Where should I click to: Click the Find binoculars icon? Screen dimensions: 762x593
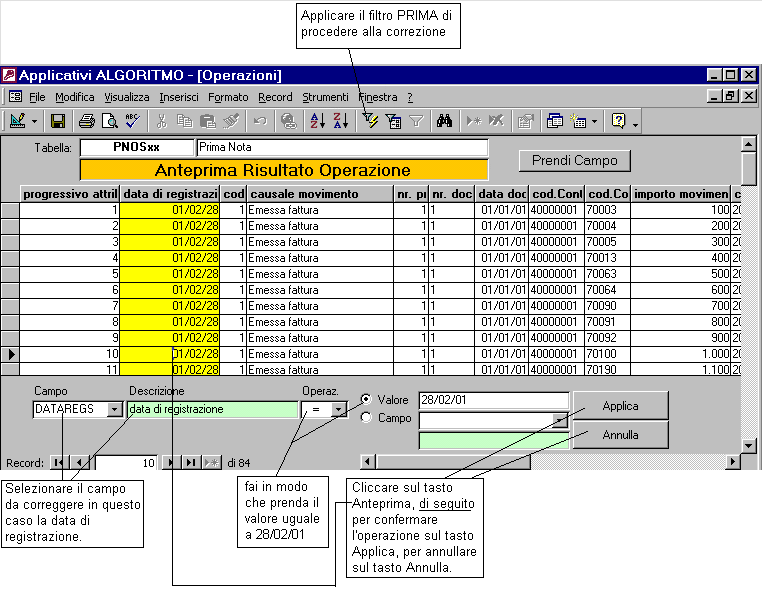click(x=444, y=121)
